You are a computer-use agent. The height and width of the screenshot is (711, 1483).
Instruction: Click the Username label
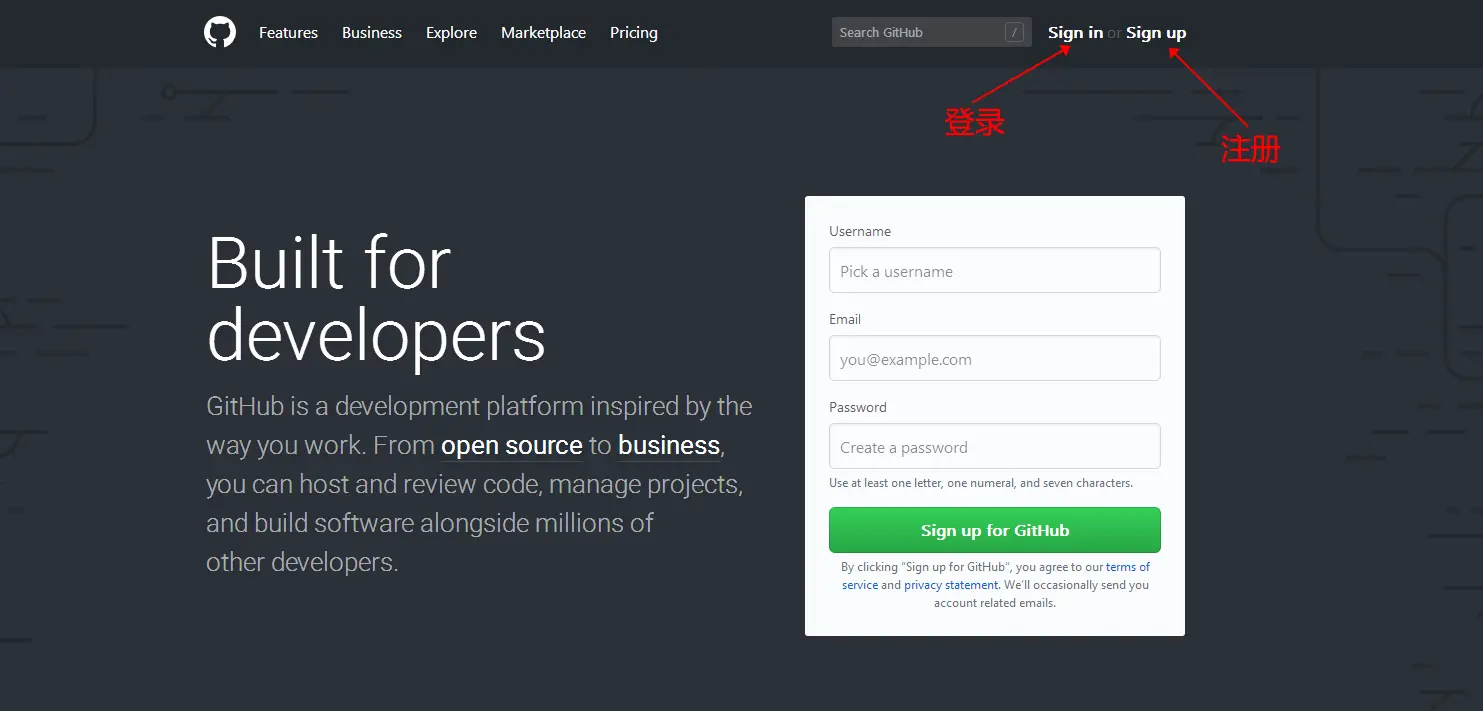[x=860, y=231]
